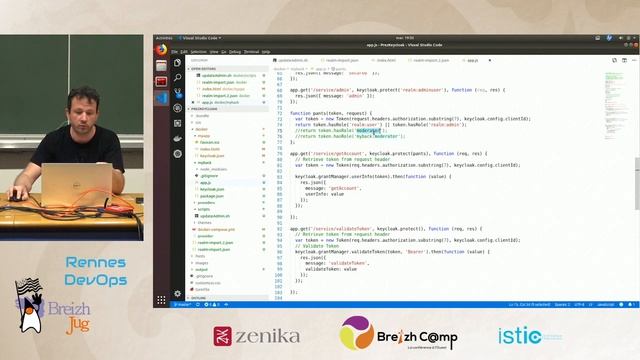
Task: Click Activities in the top panel
Action: 164,38
